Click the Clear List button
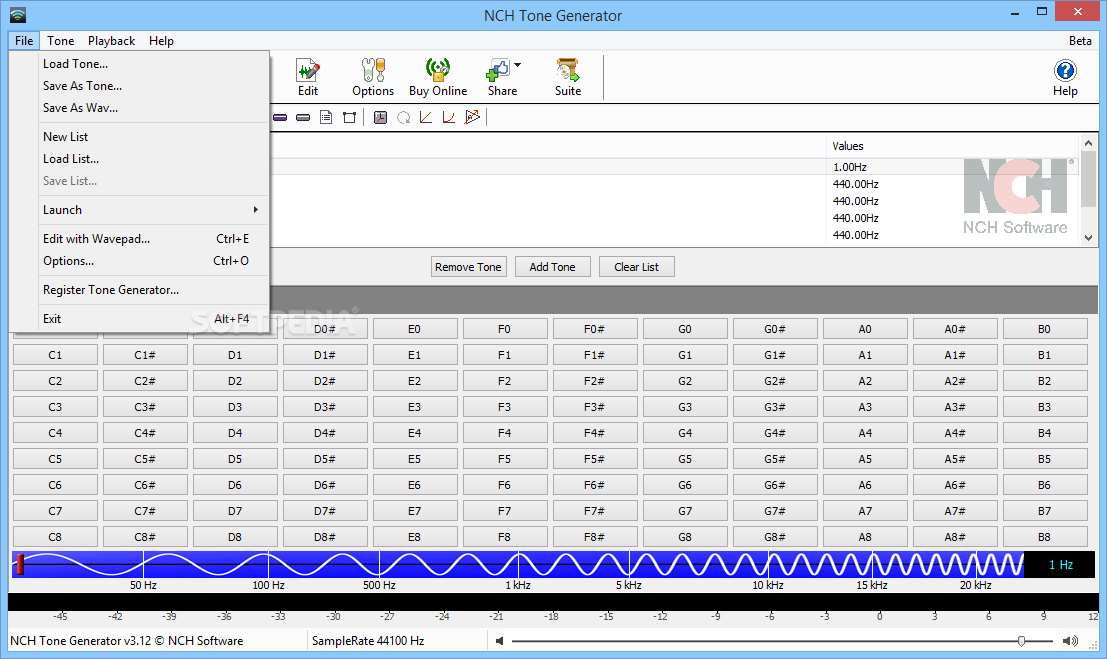 click(x=636, y=267)
